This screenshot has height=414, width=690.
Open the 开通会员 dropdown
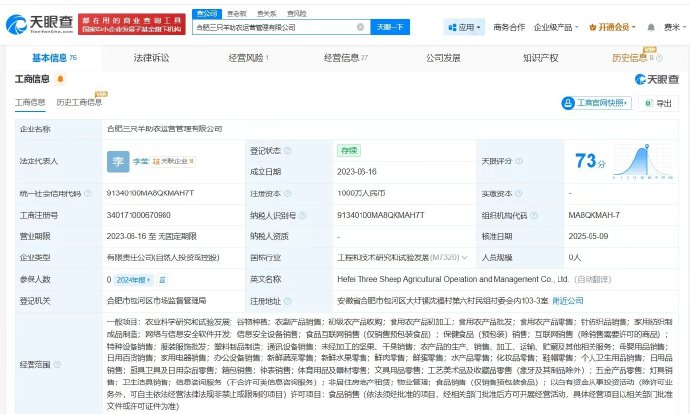click(x=612, y=27)
